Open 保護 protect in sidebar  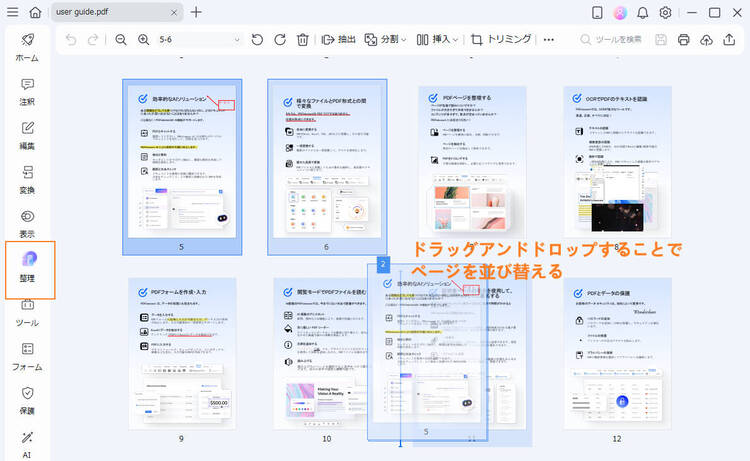(27, 401)
